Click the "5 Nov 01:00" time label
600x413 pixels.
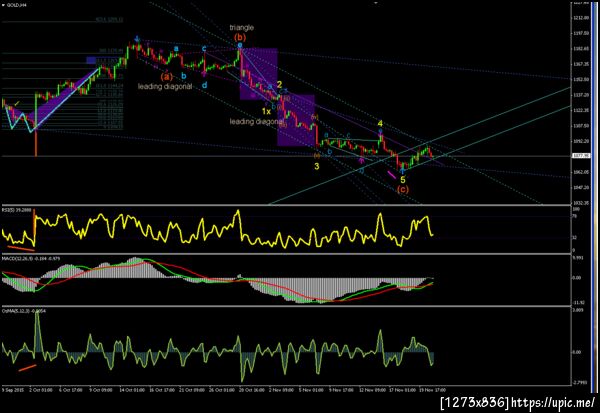[311, 390]
